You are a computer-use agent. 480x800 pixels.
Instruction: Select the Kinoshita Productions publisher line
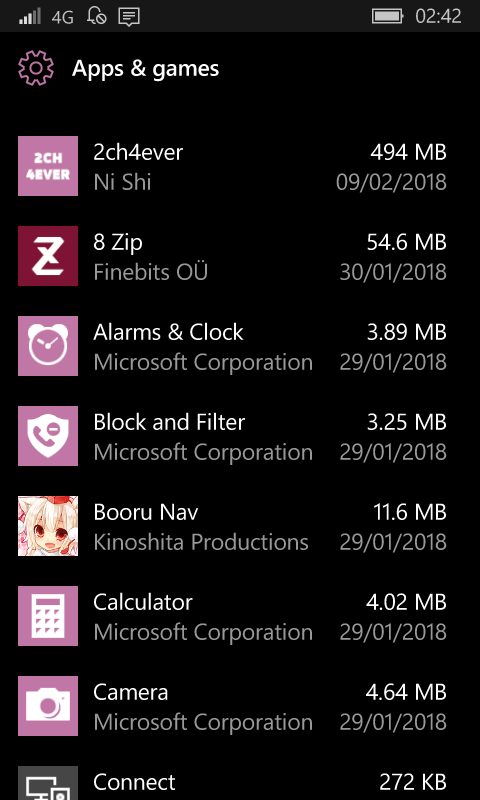[x=201, y=542]
